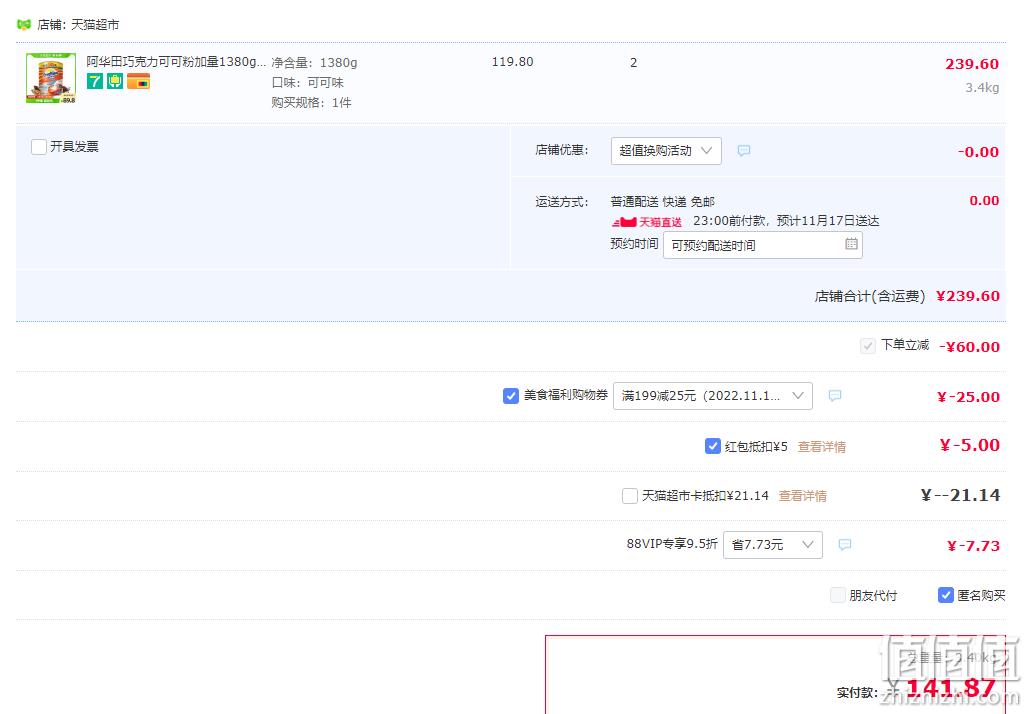Viewport: 1029px width, 714px height.
Task: Click the ¥--21.14 supermarket card amount
Action: pos(961,495)
